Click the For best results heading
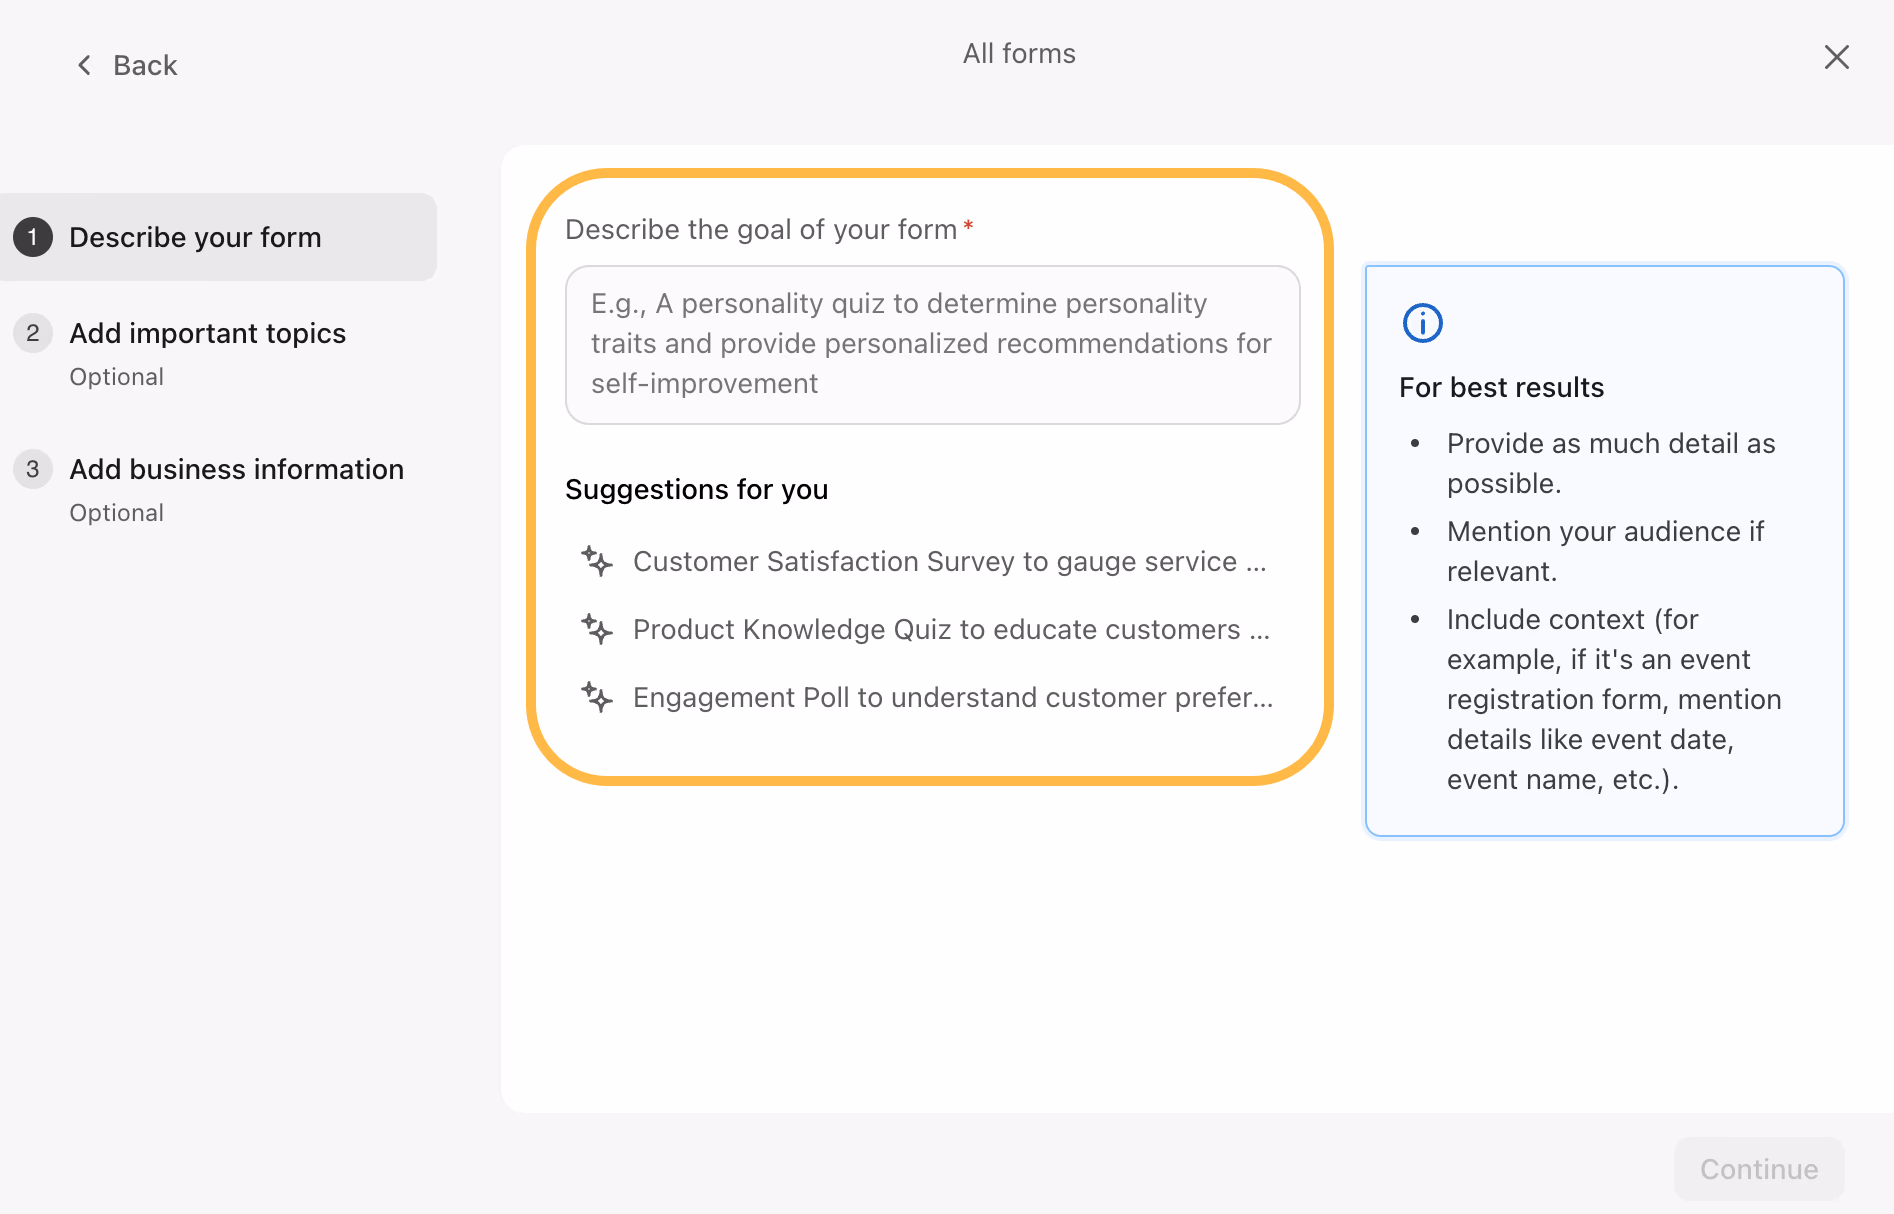Screen dimensions: 1894x1214 [x=1501, y=387]
